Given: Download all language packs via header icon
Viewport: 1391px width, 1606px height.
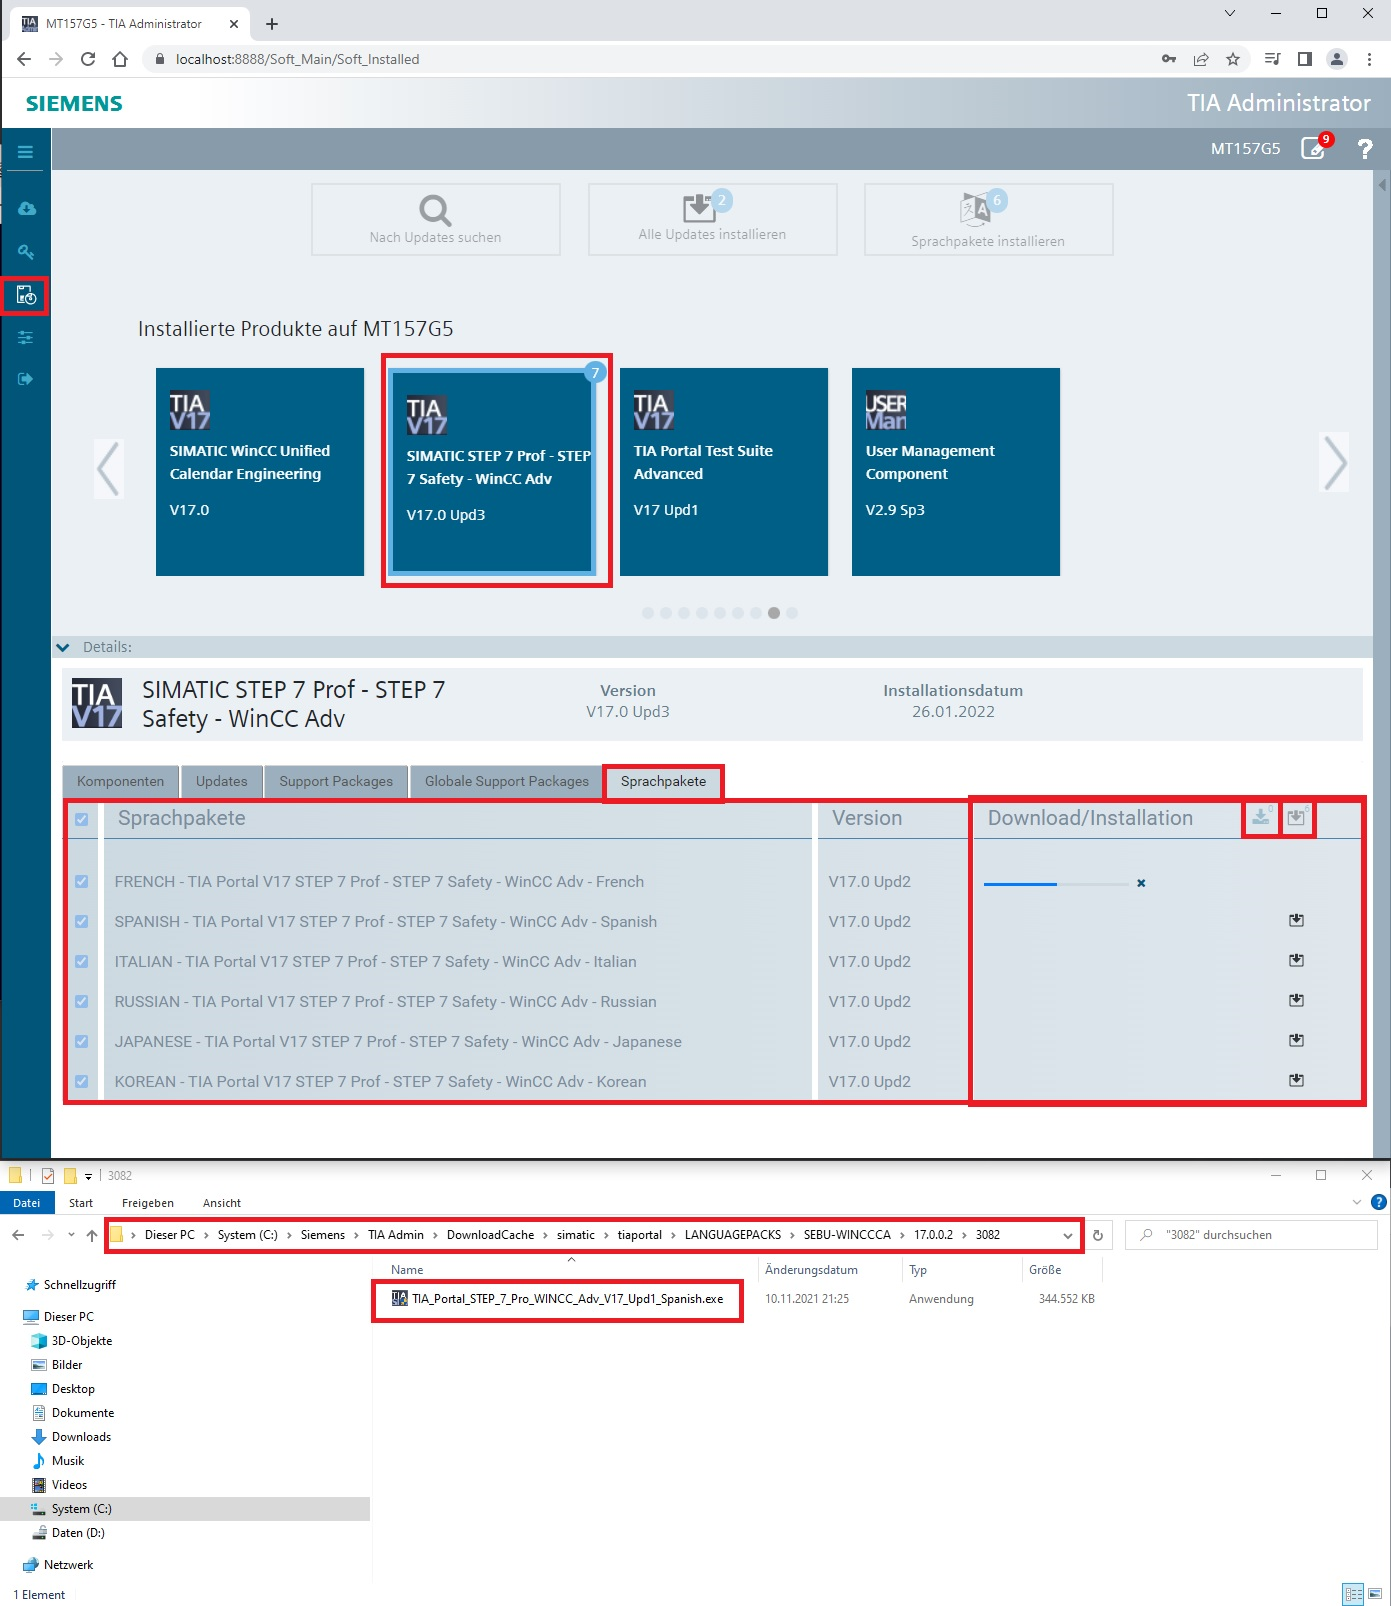Looking at the screenshot, I should click(x=1261, y=817).
